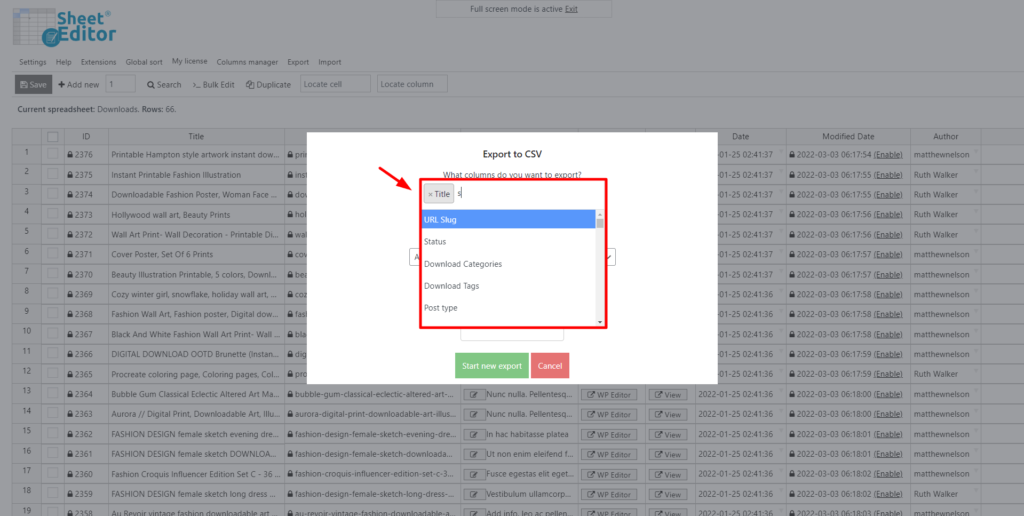Cancel the Export to CSV dialog
The image size is (1024, 516).
[x=550, y=366]
